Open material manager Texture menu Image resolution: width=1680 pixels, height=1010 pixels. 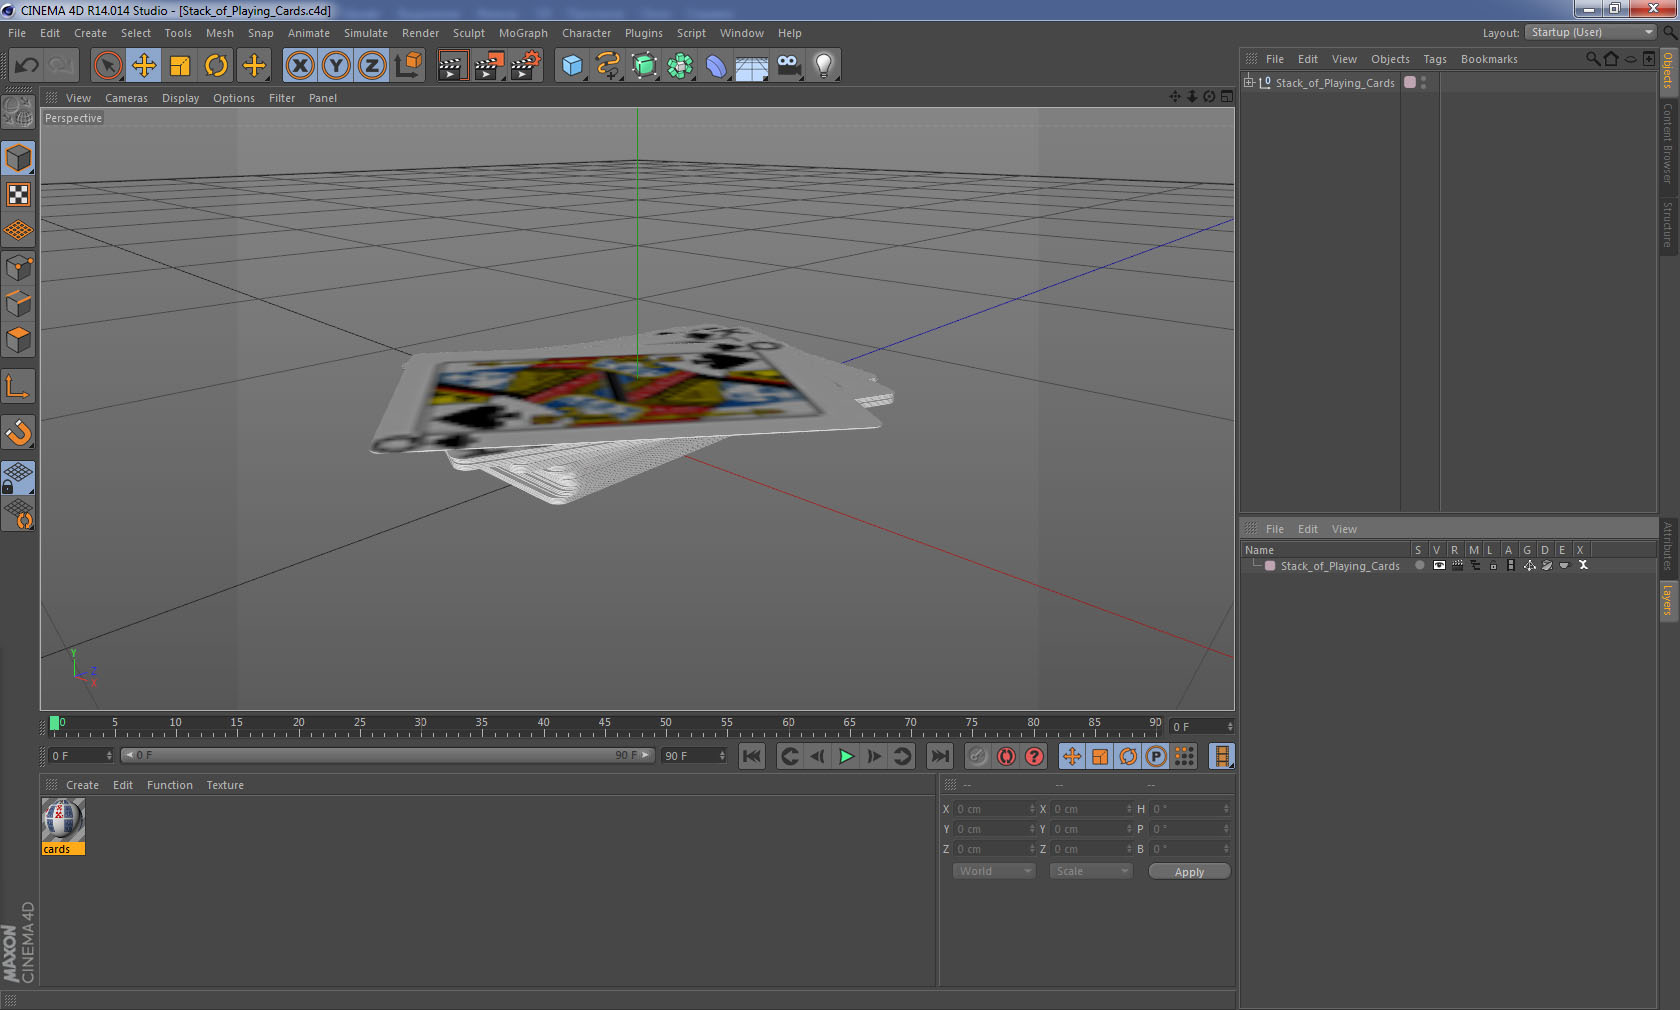click(225, 785)
